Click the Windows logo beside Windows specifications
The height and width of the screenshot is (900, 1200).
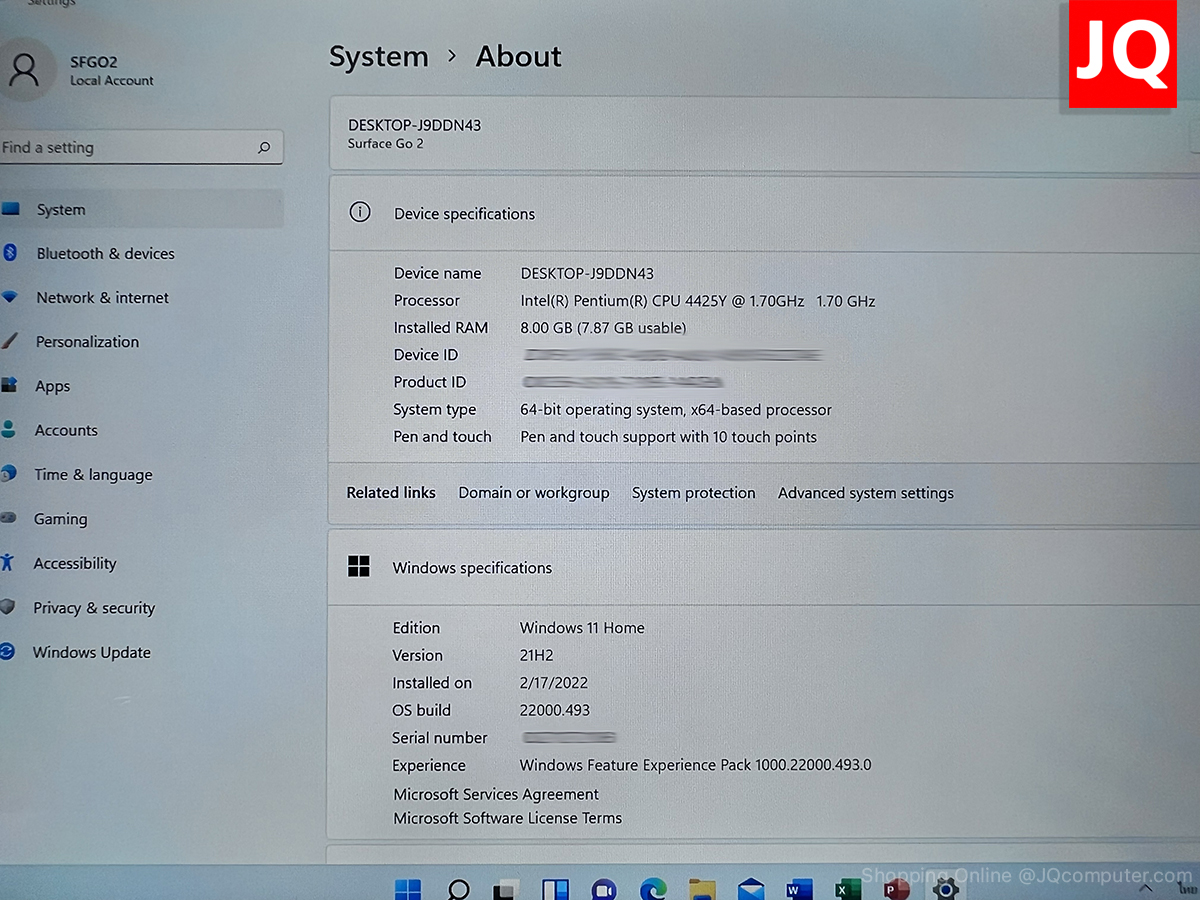point(359,566)
